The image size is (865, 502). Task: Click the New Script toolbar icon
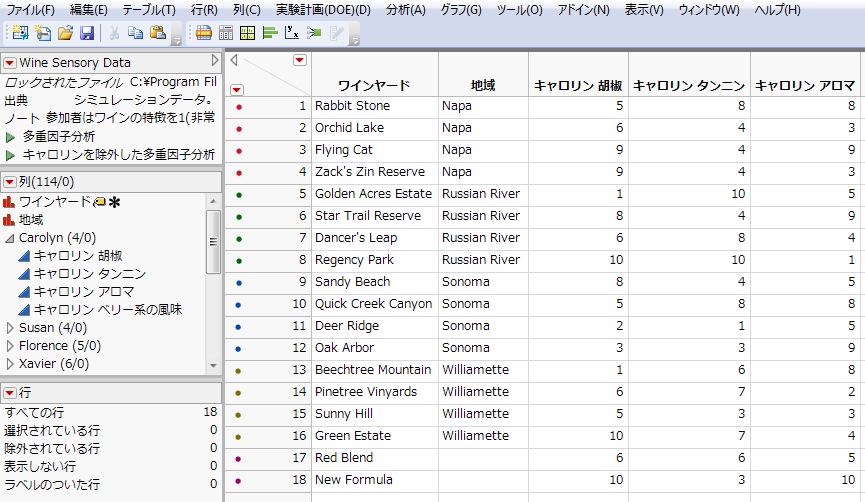click(43, 33)
